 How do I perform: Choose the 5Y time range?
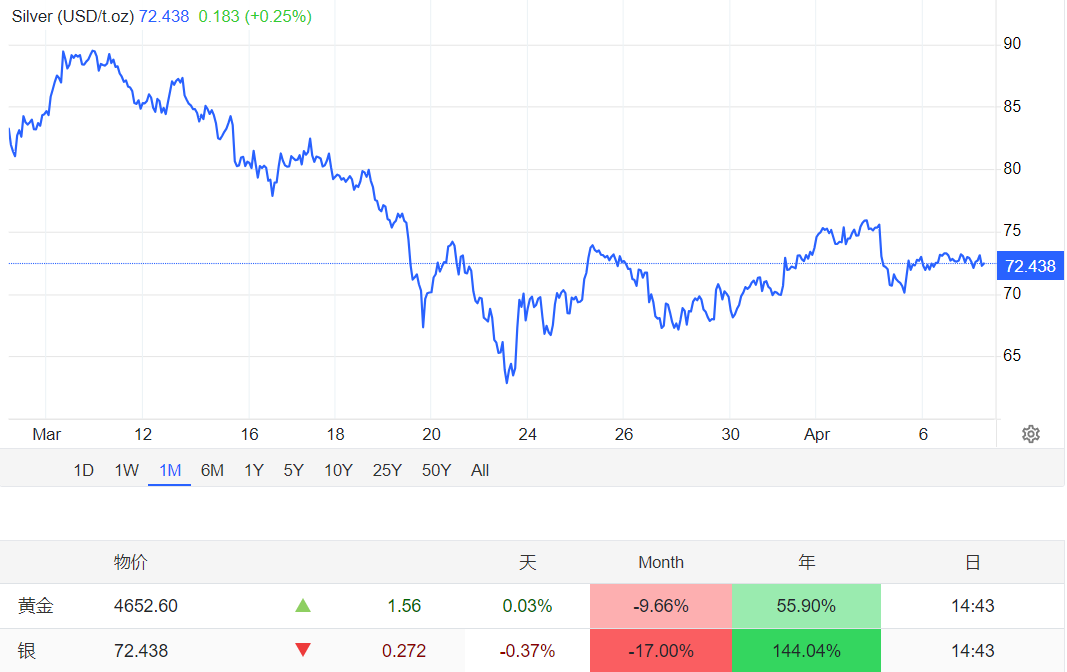pos(293,470)
